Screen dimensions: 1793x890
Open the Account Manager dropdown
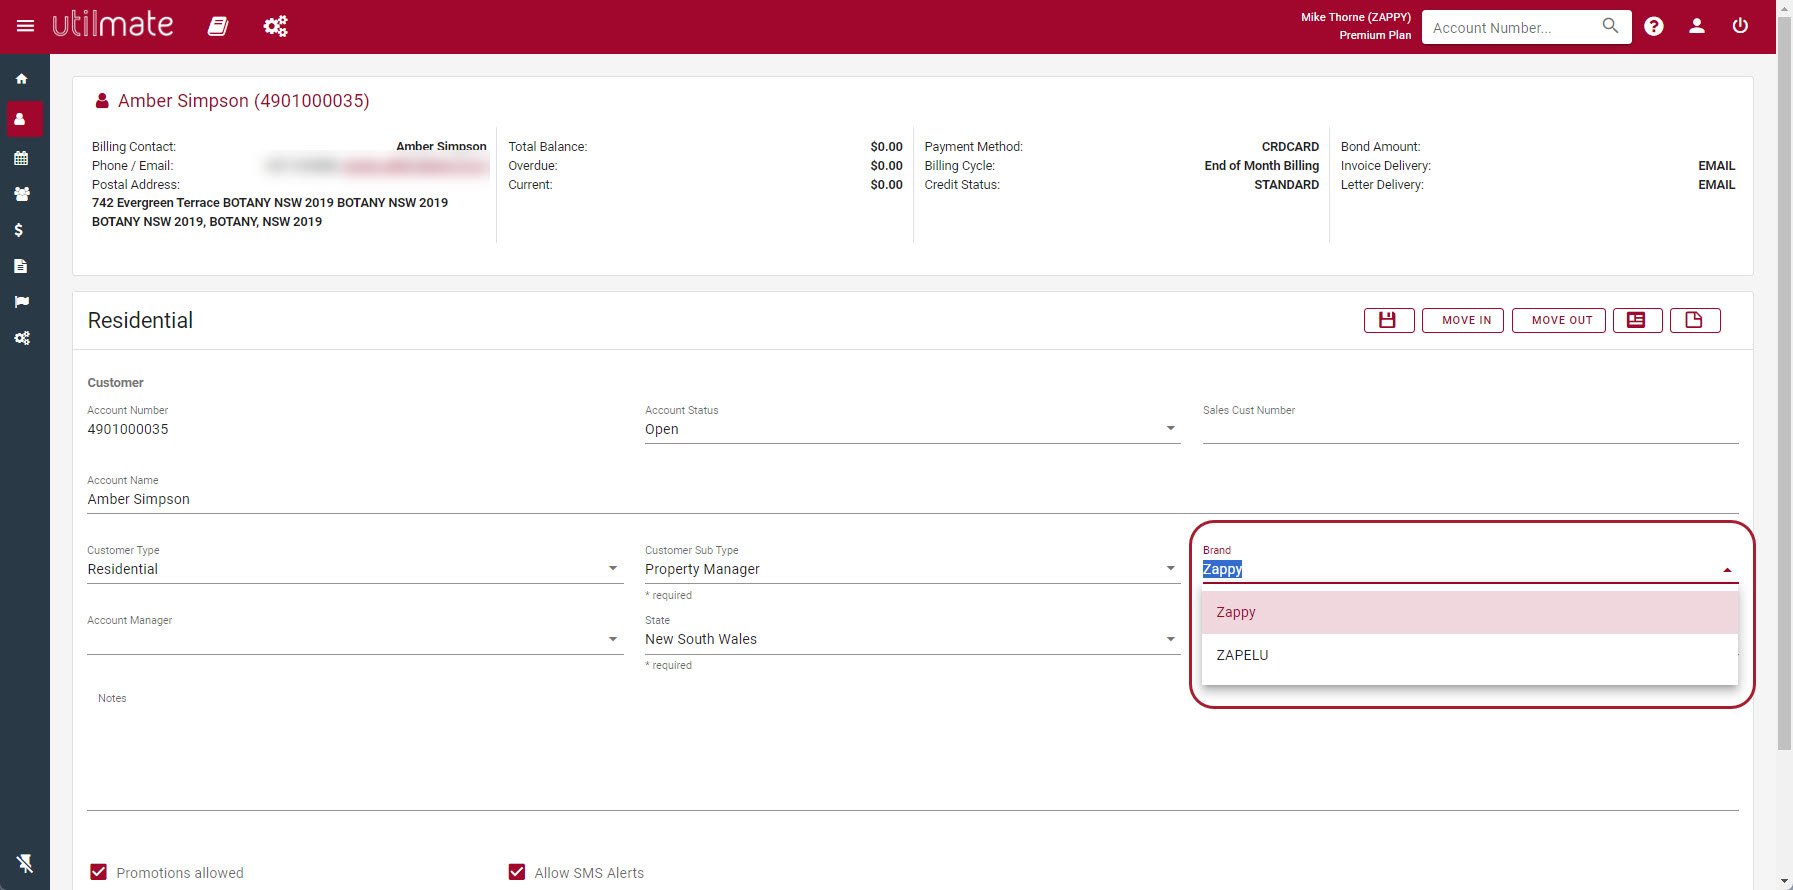(x=355, y=640)
